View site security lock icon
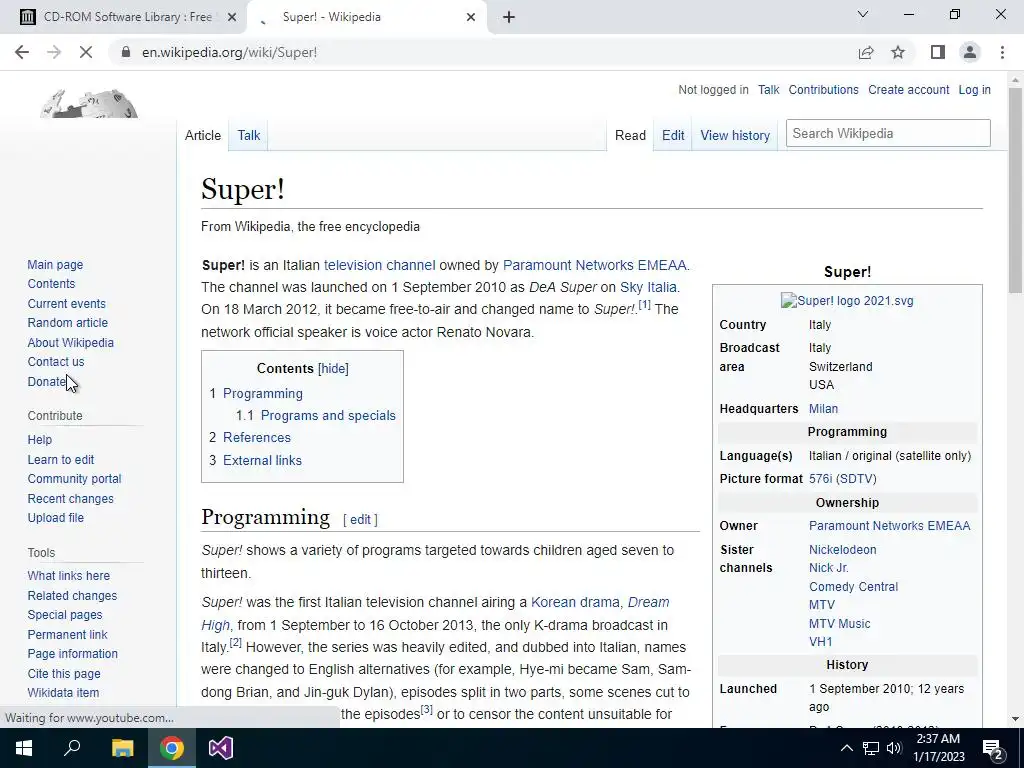Viewport: 1024px width, 768px height. pos(125,52)
